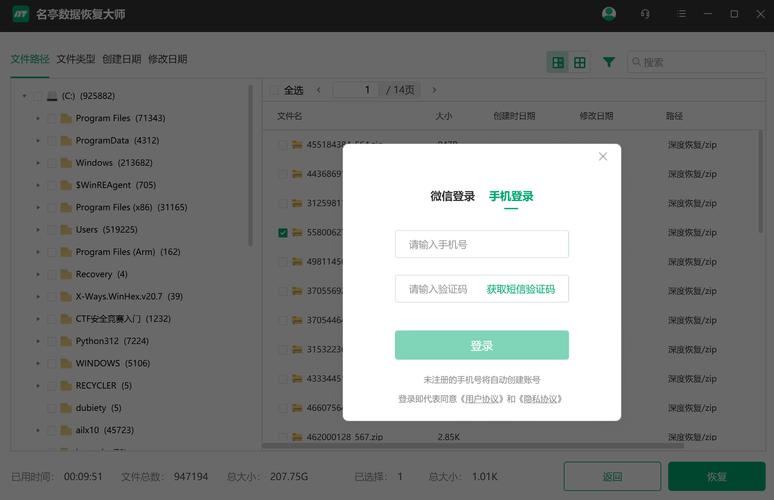The image size is (774, 500).
Task: Click the search magnifier icon
Action: 636,62
